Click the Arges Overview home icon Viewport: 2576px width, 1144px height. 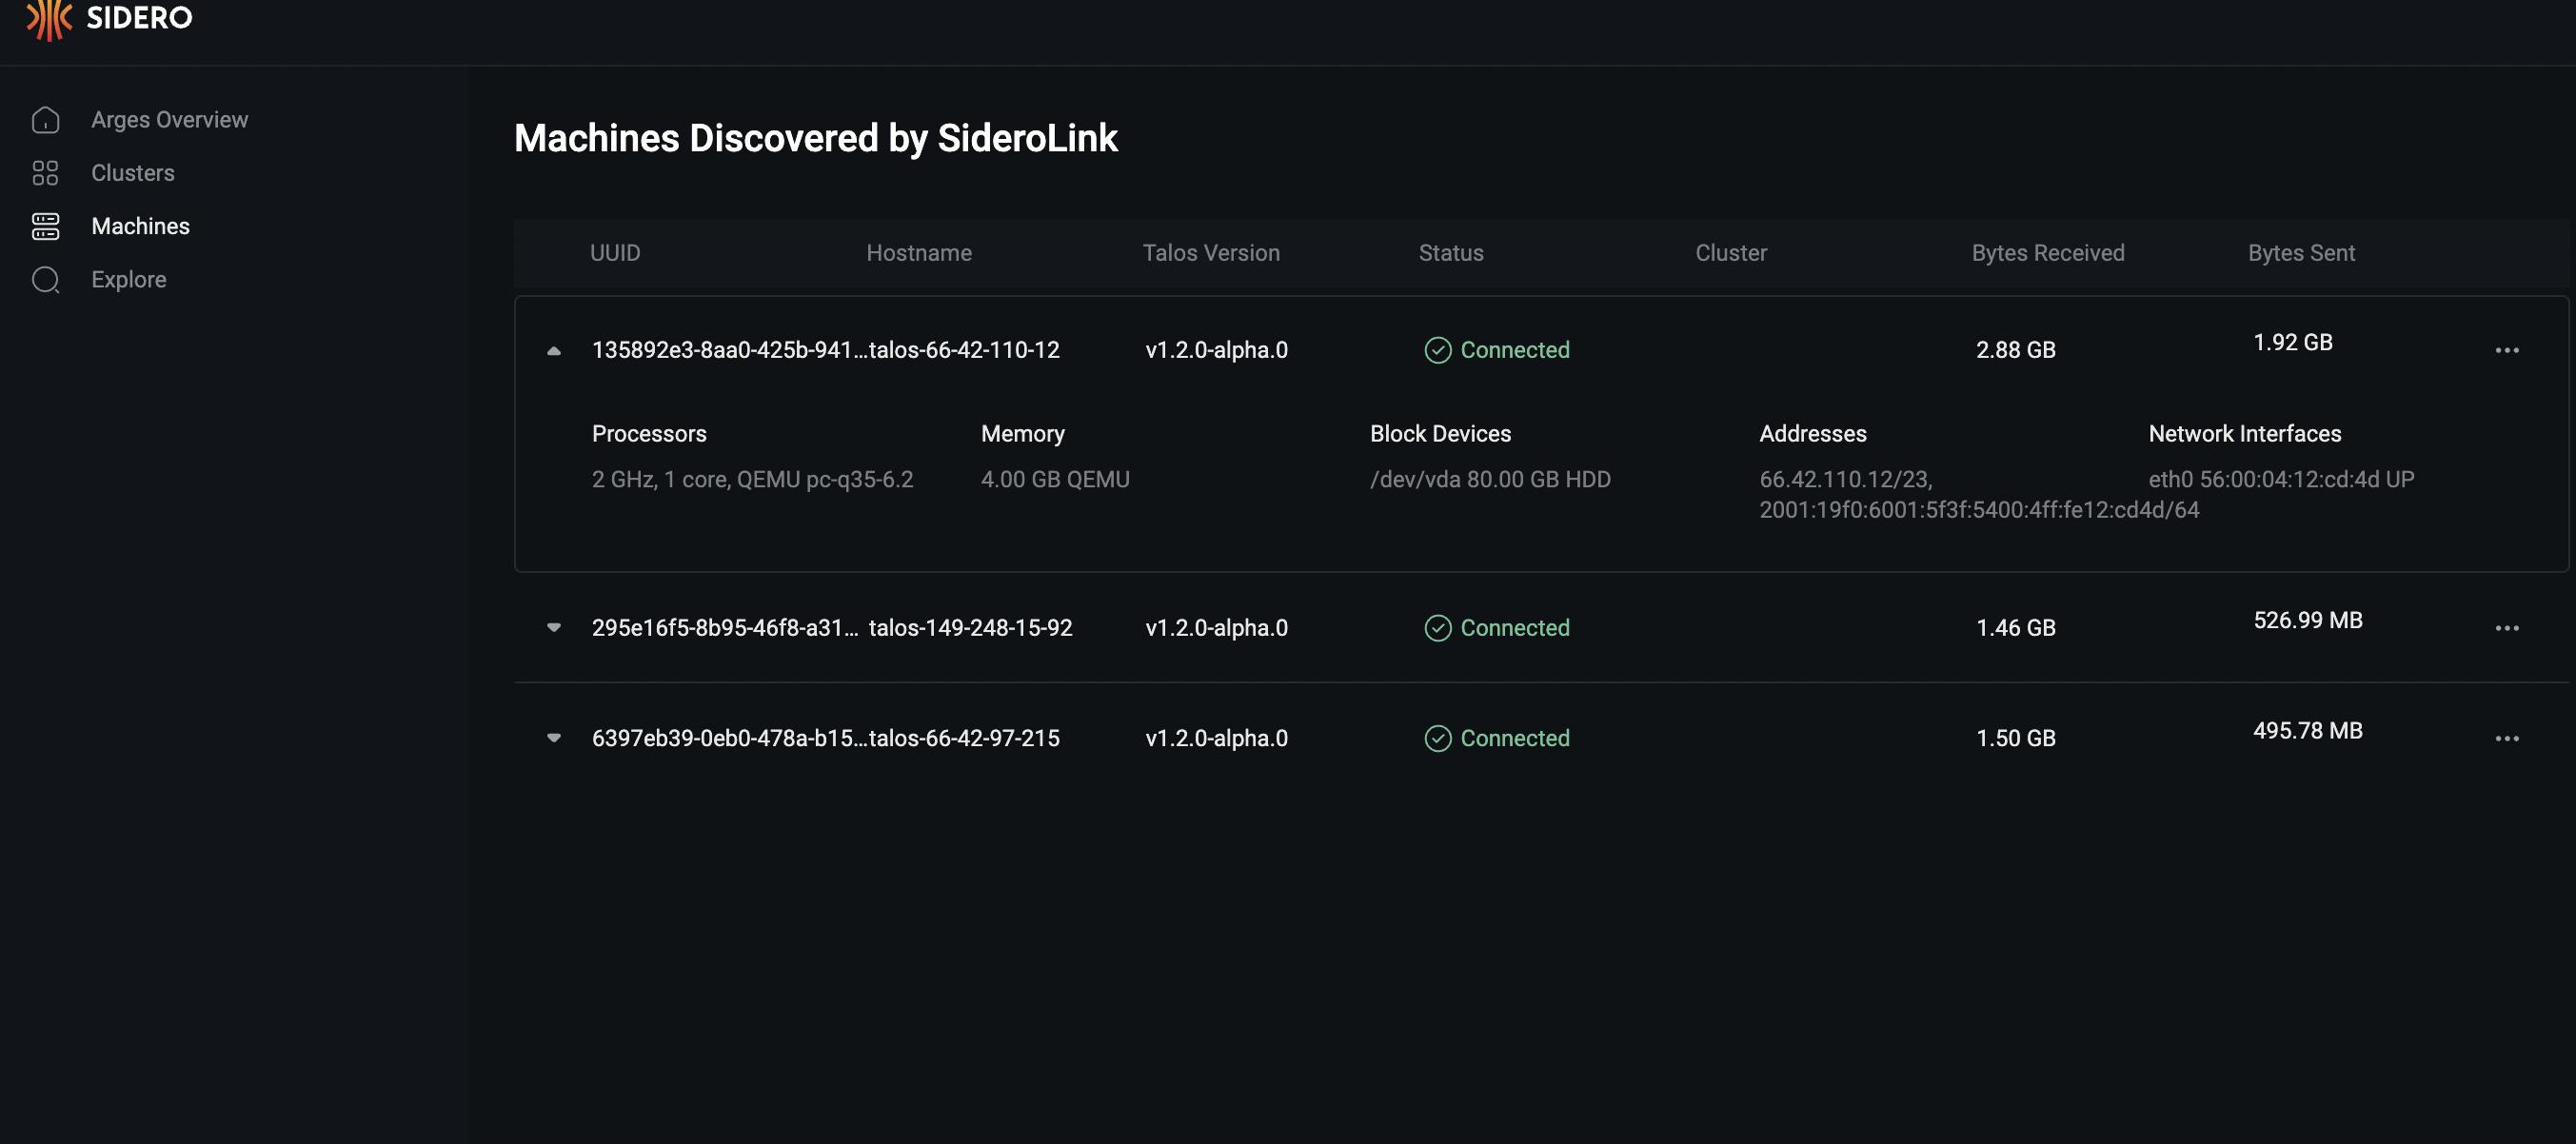click(46, 120)
